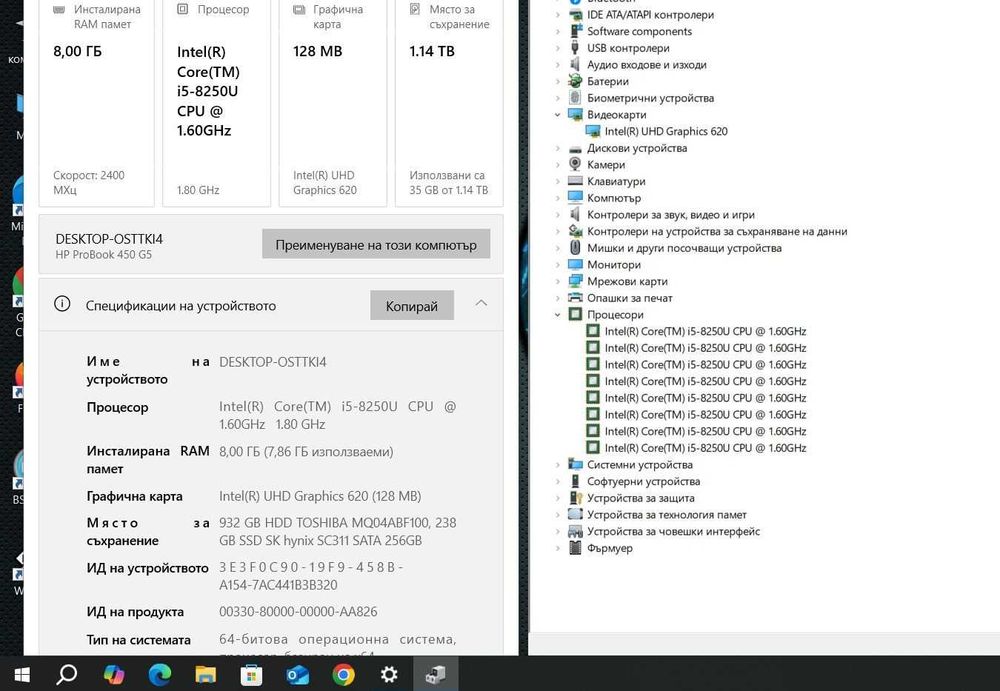Click the Монитори display icon
1000x691 pixels.
575,264
